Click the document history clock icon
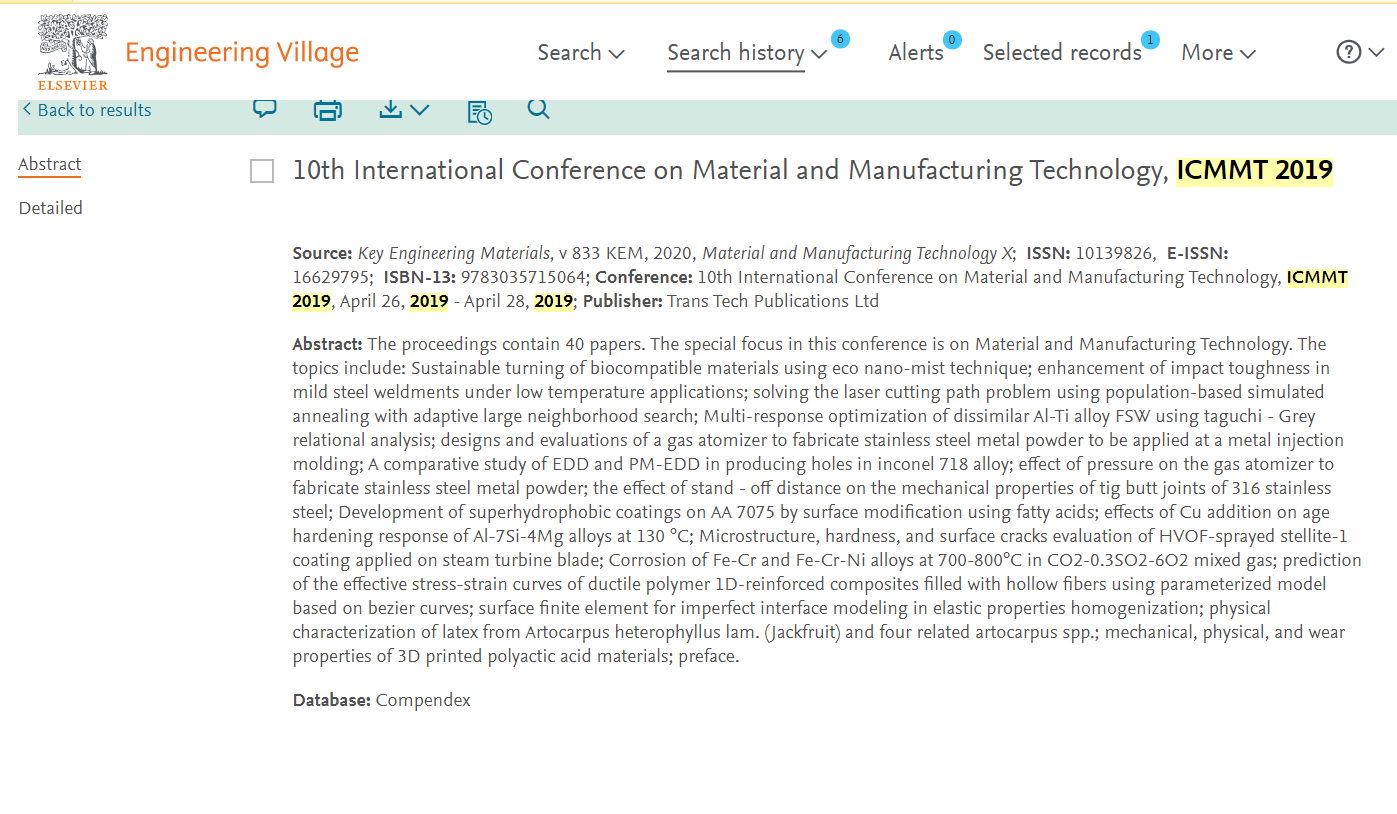Screen dimensions: 1397x814 point(480,111)
